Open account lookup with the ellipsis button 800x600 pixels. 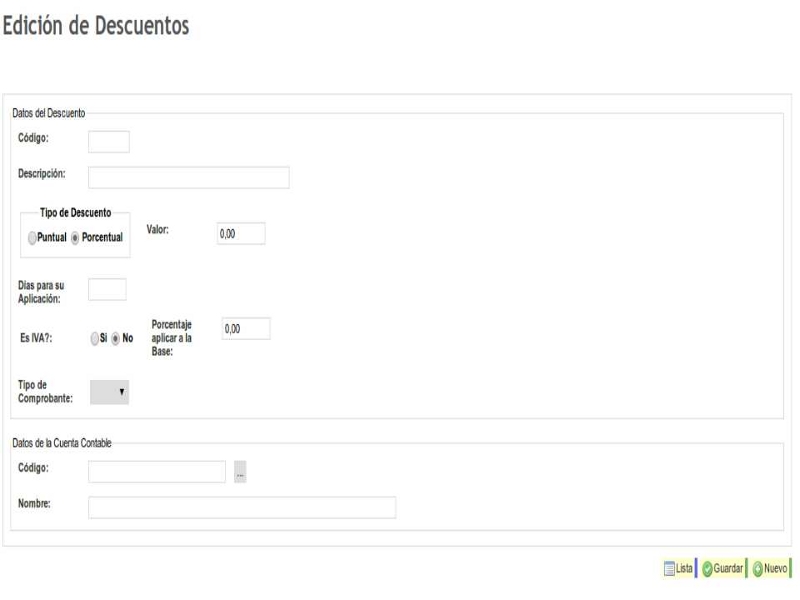pos(240,473)
